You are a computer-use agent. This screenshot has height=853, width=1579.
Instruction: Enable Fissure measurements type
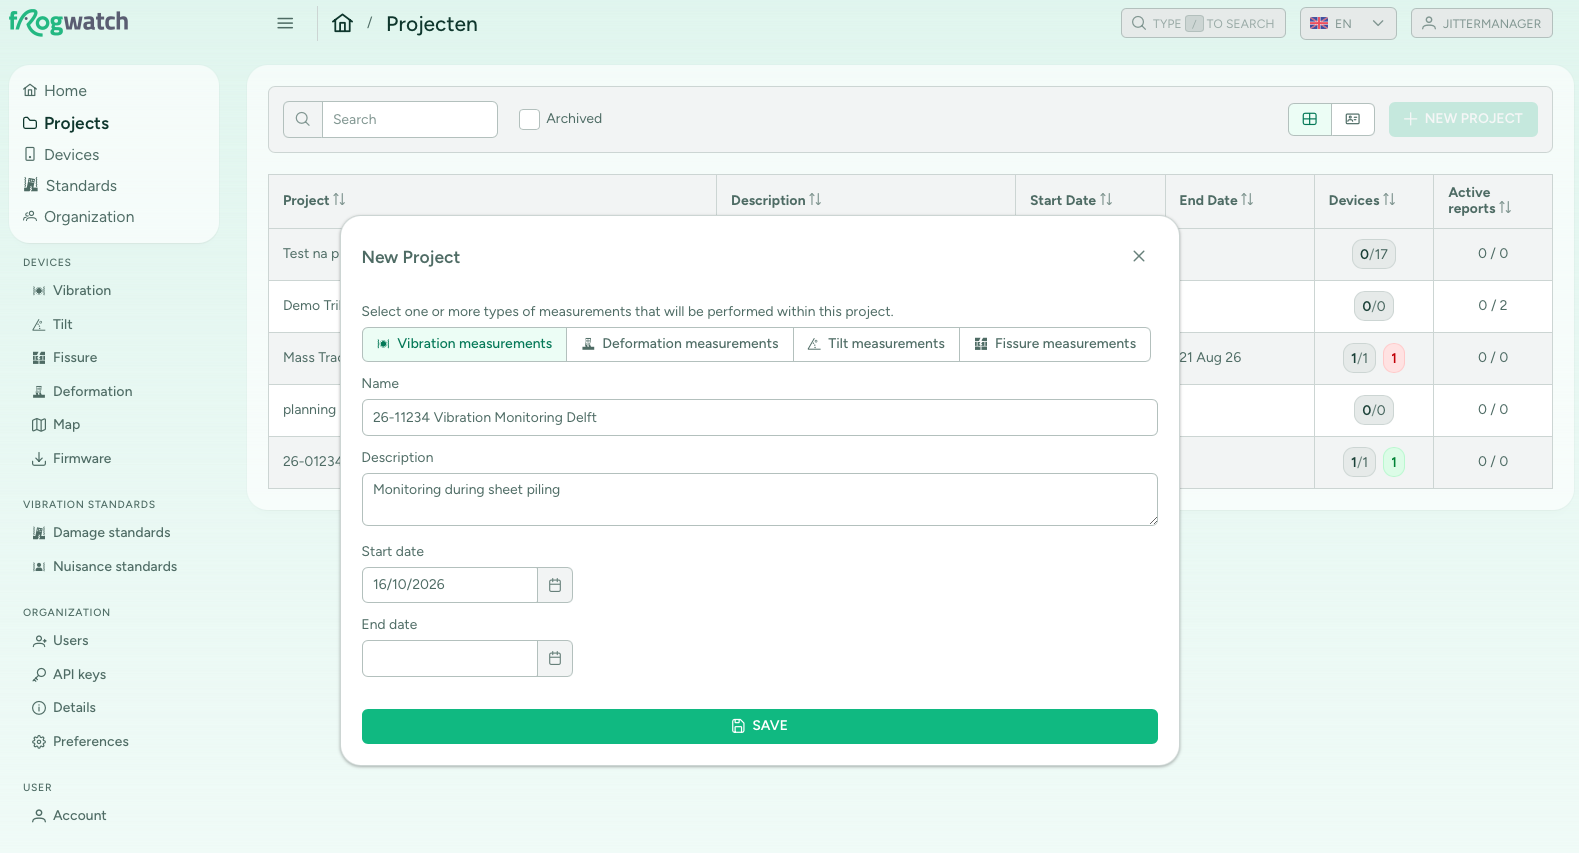pyautogui.click(x=1055, y=344)
